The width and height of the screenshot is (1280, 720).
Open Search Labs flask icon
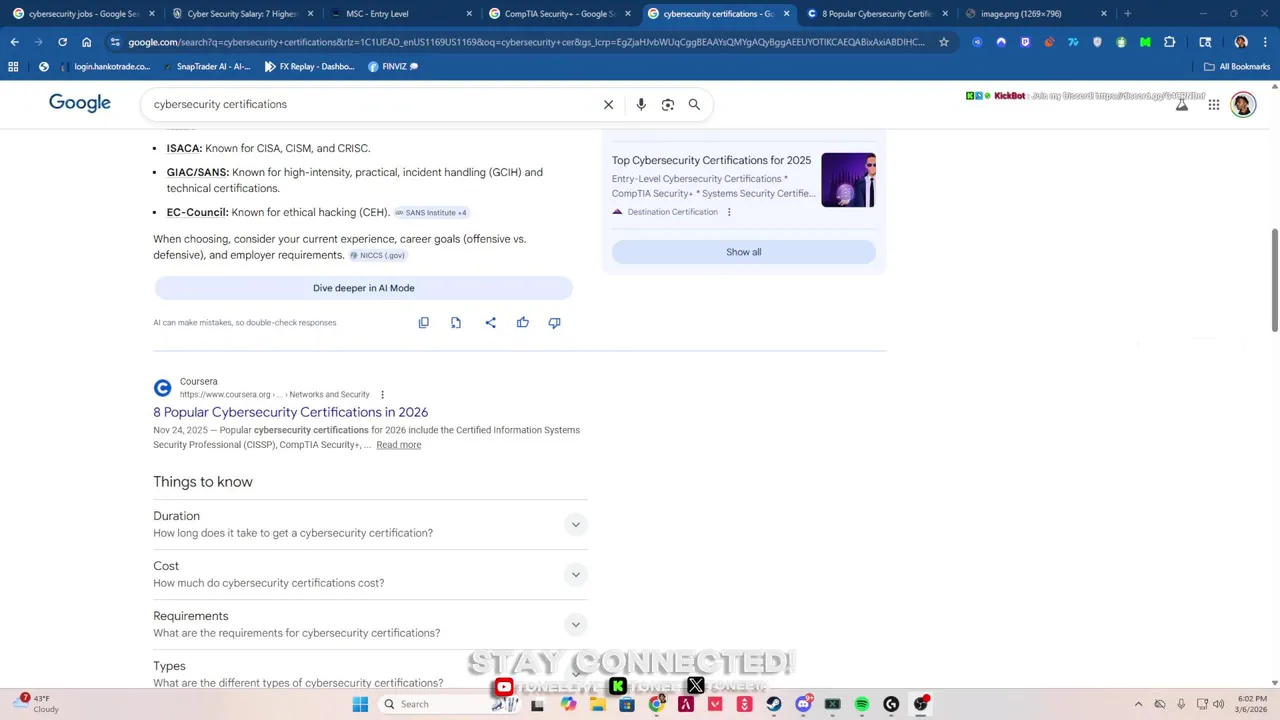coord(1182,104)
